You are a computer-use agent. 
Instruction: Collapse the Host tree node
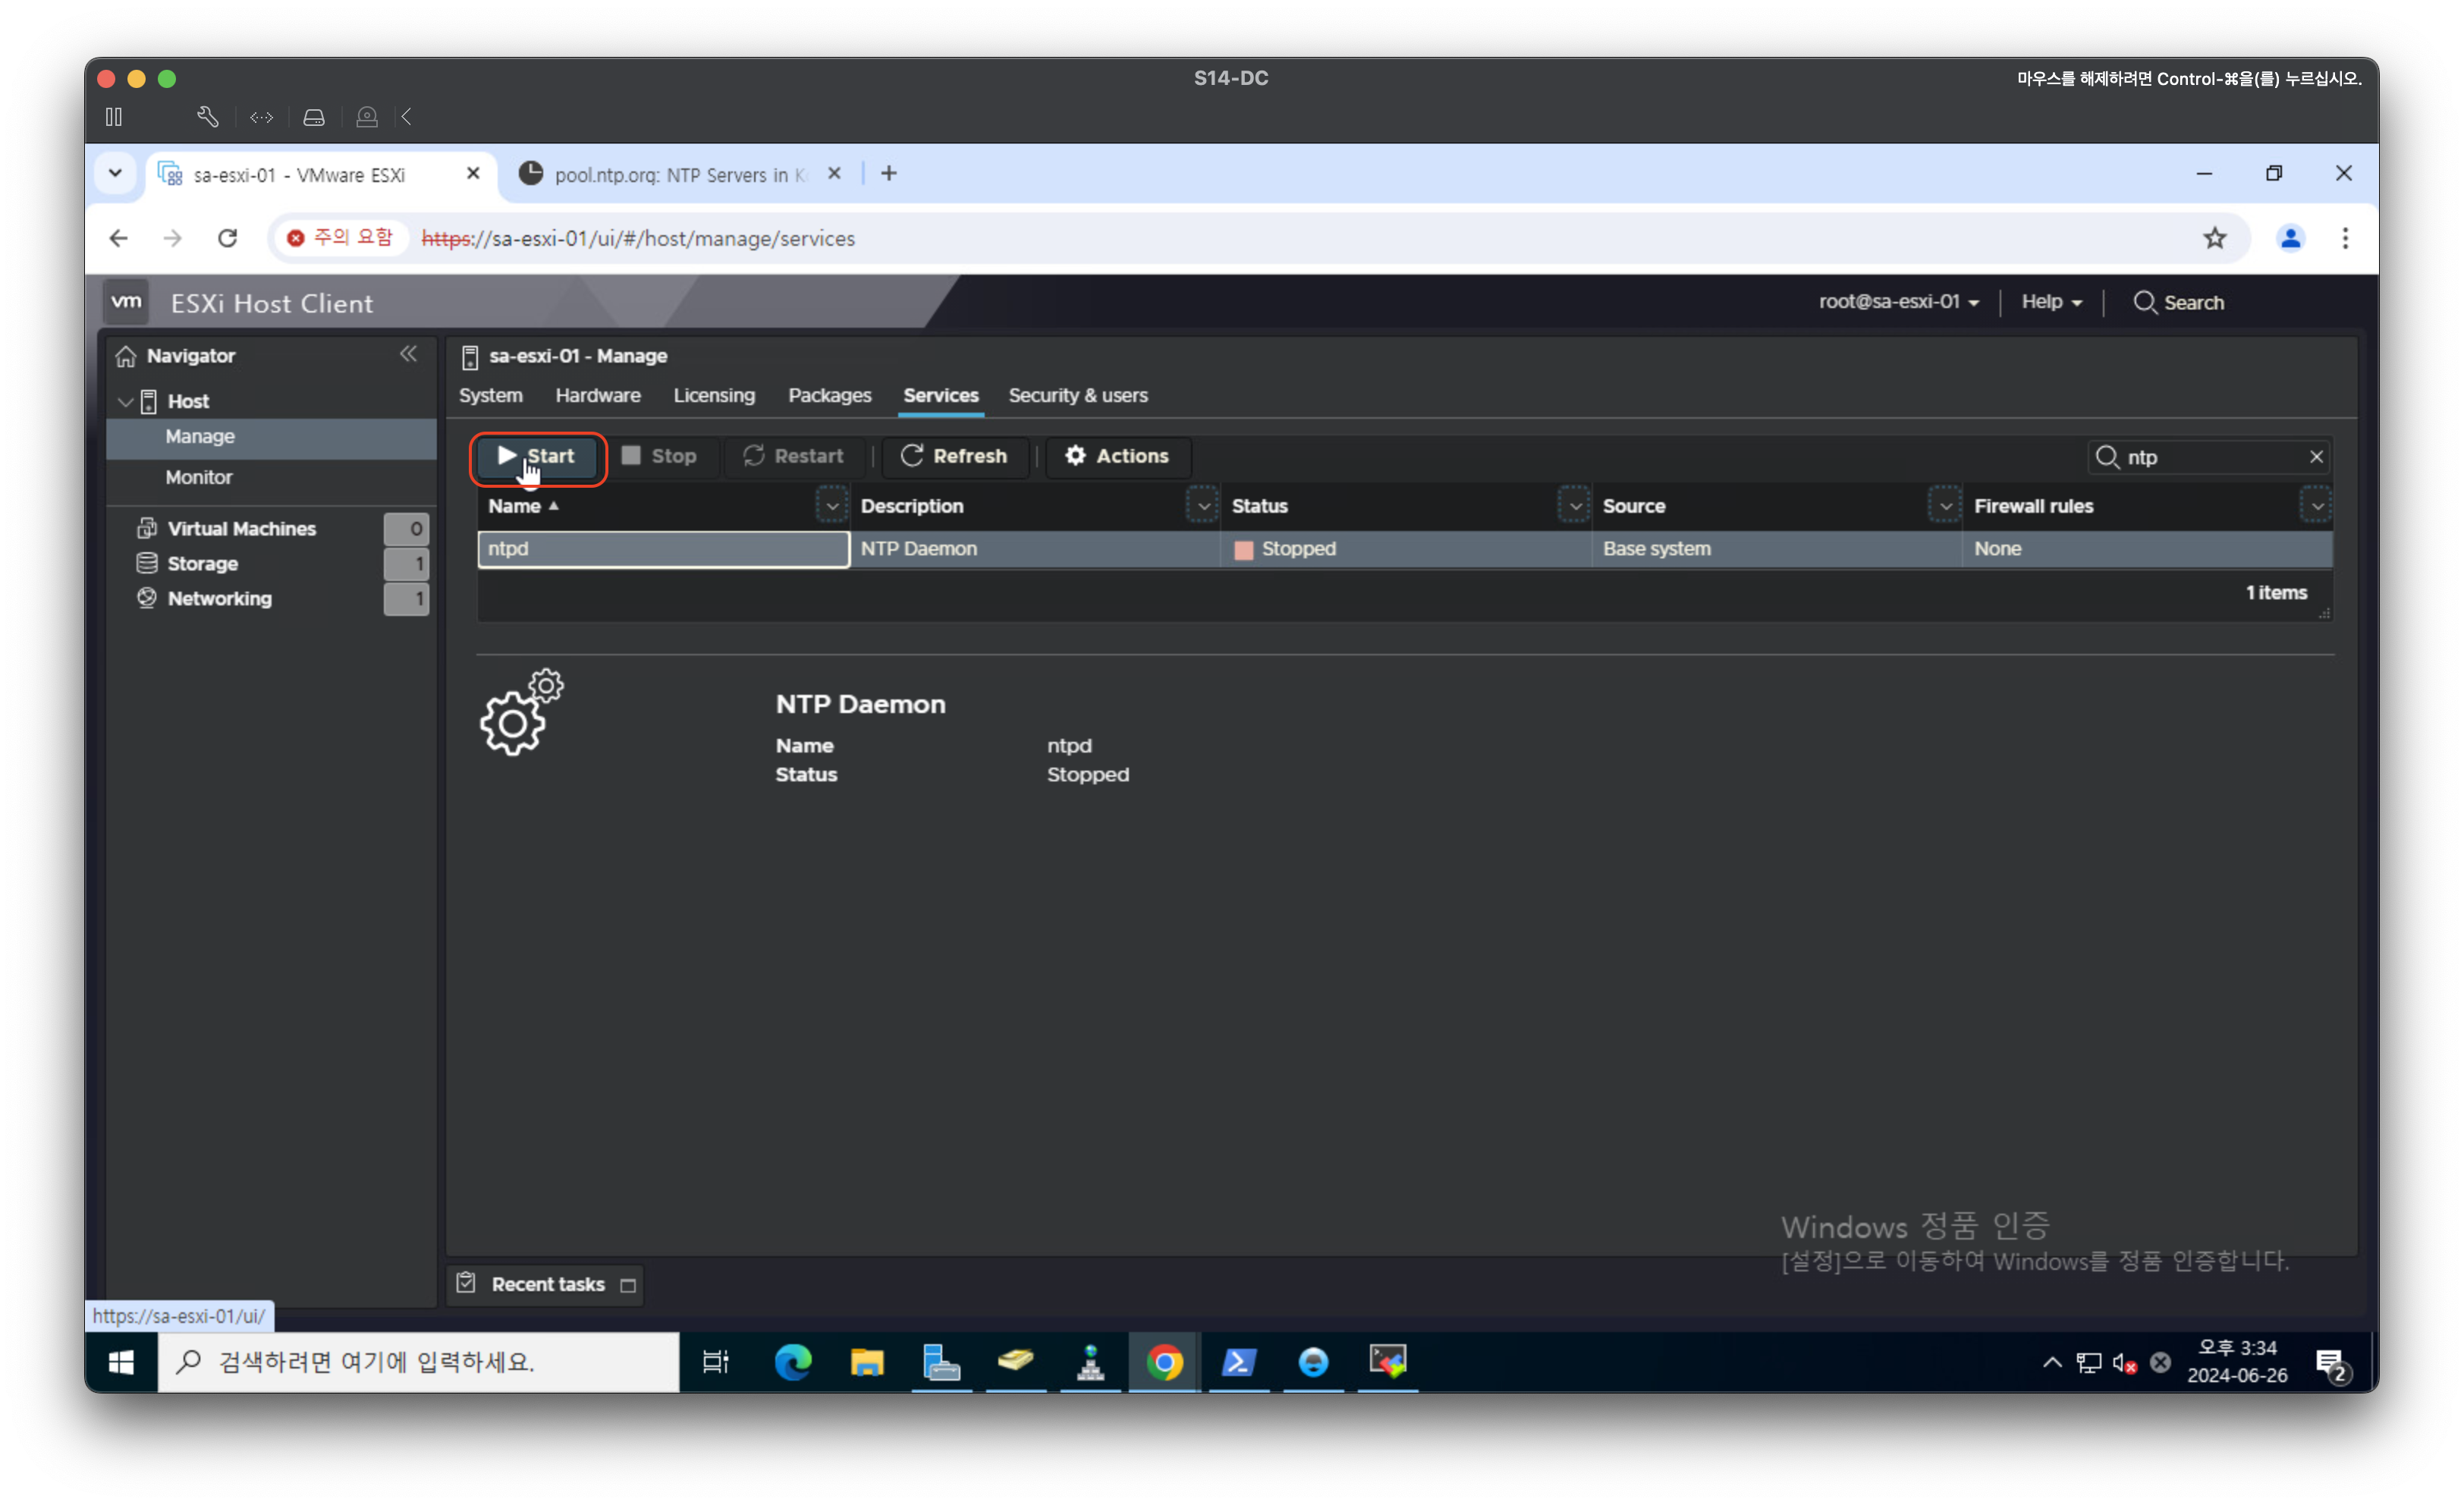pos(125,401)
